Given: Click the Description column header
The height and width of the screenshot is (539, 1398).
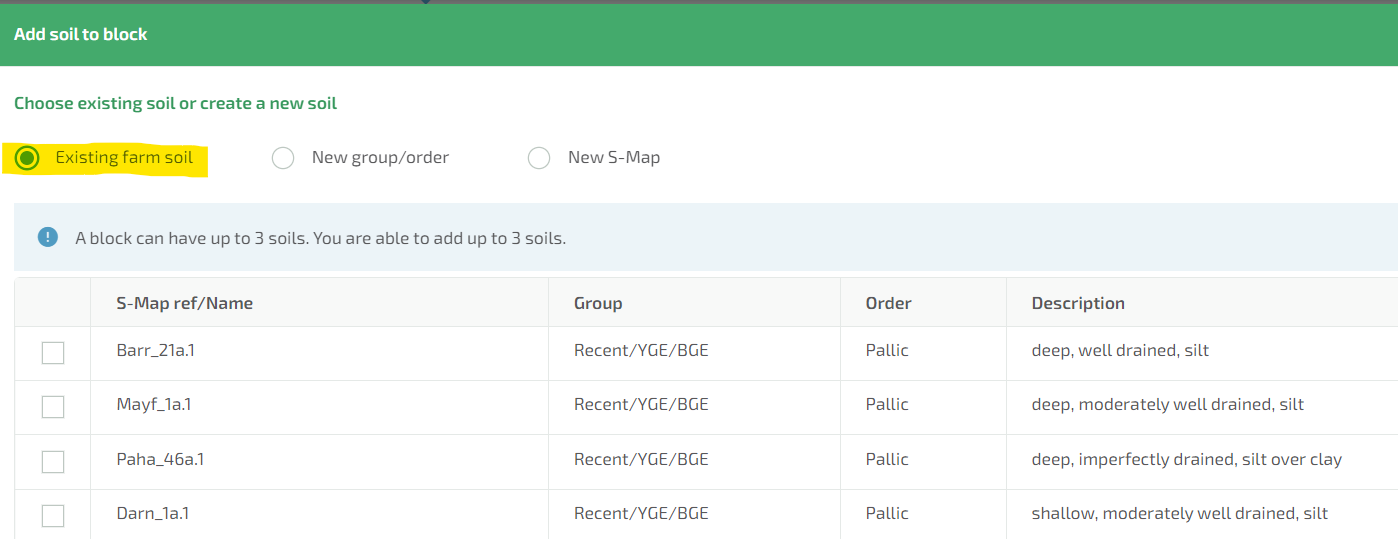Looking at the screenshot, I should coord(1078,303).
